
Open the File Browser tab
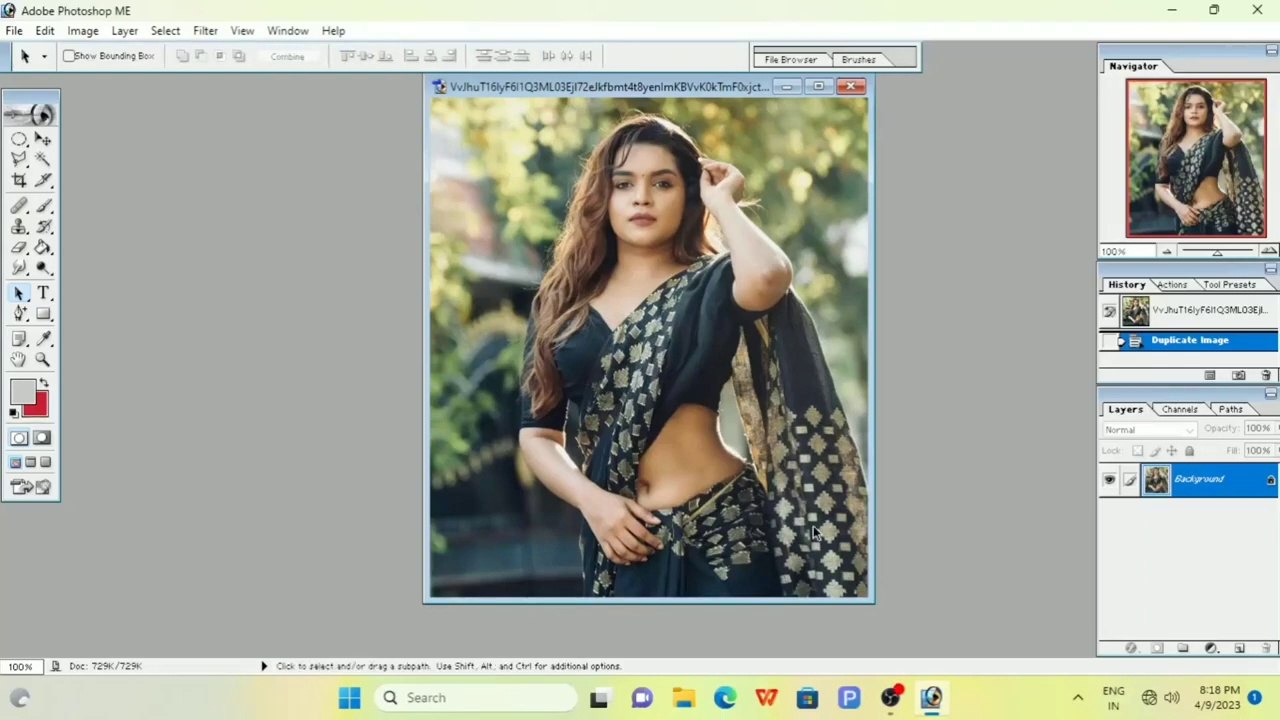coord(791,60)
